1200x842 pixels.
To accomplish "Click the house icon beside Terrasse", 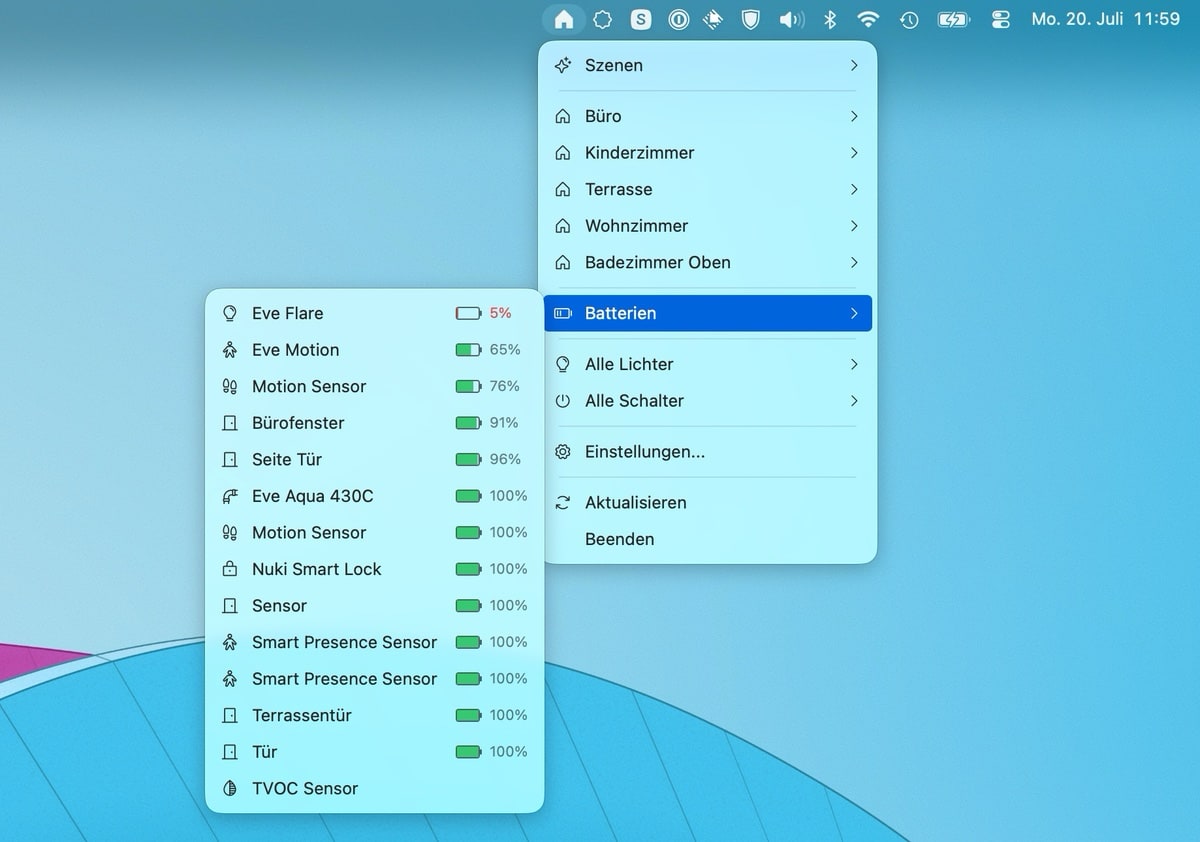I will click(563, 189).
